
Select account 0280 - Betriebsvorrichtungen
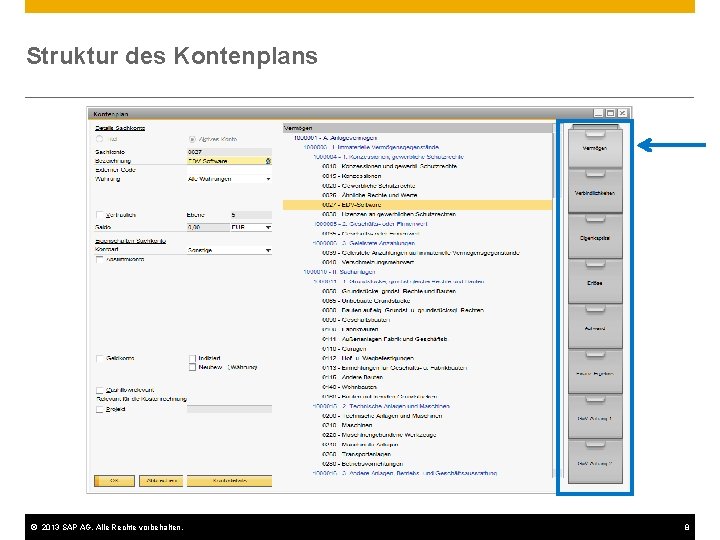pyautogui.click(x=362, y=464)
